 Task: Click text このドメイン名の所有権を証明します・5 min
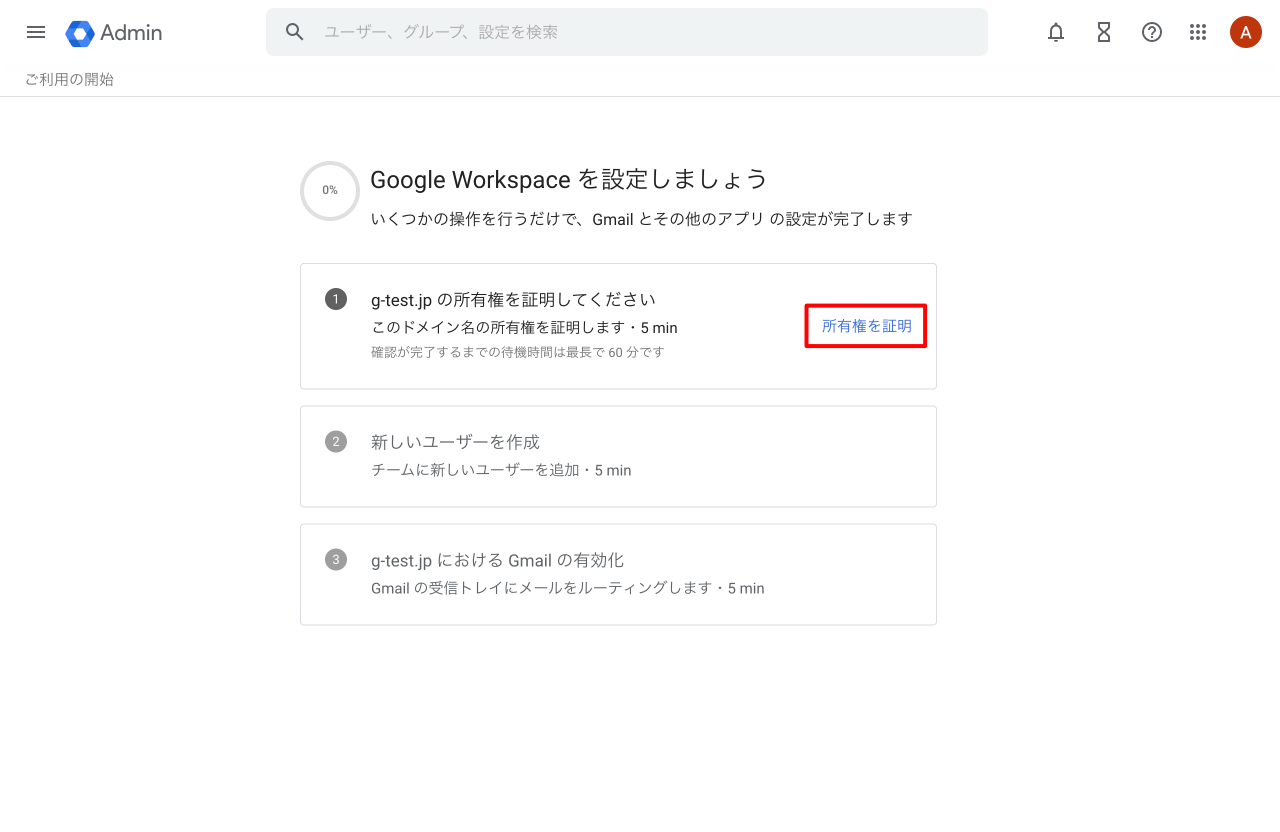pos(524,328)
